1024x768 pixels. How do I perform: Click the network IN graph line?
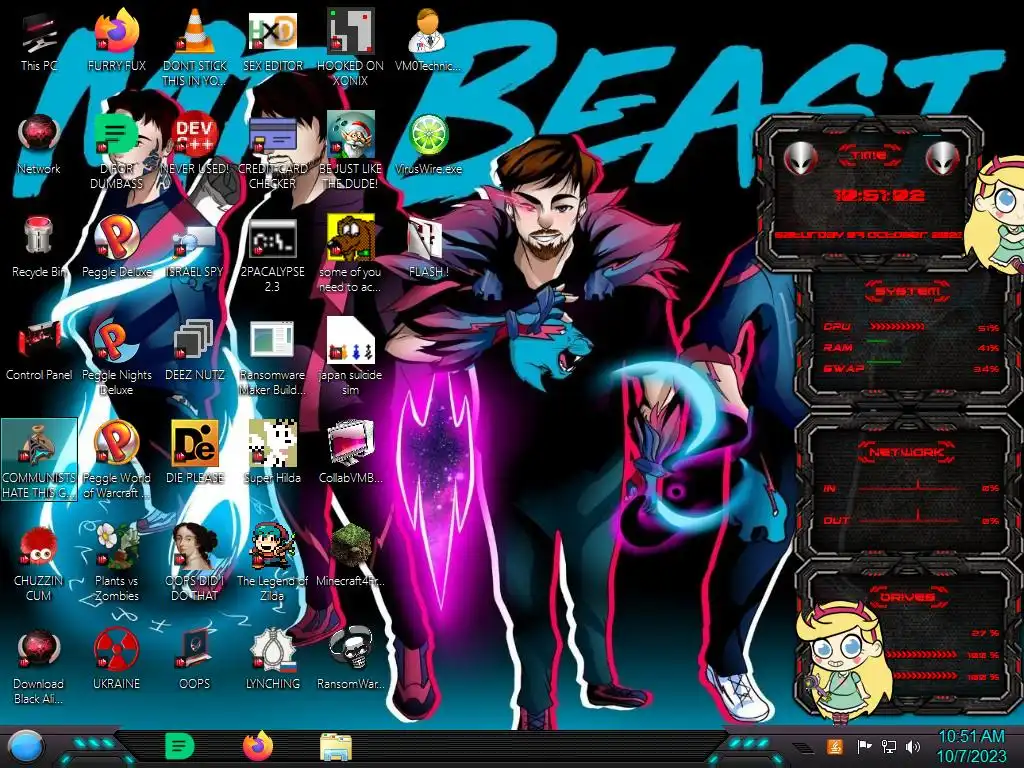[908, 487]
